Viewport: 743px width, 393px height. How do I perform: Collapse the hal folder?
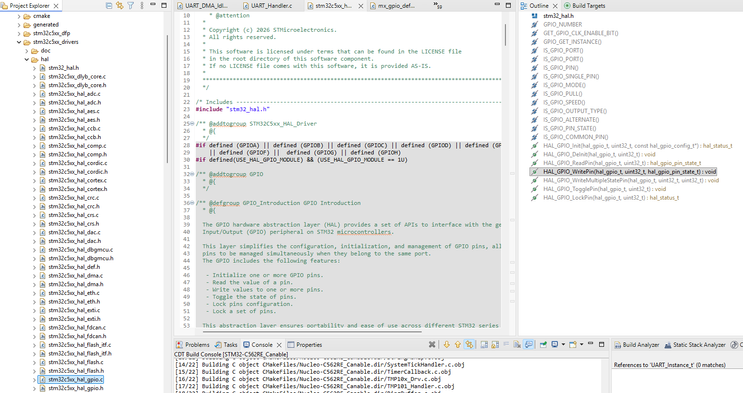tap(27, 59)
